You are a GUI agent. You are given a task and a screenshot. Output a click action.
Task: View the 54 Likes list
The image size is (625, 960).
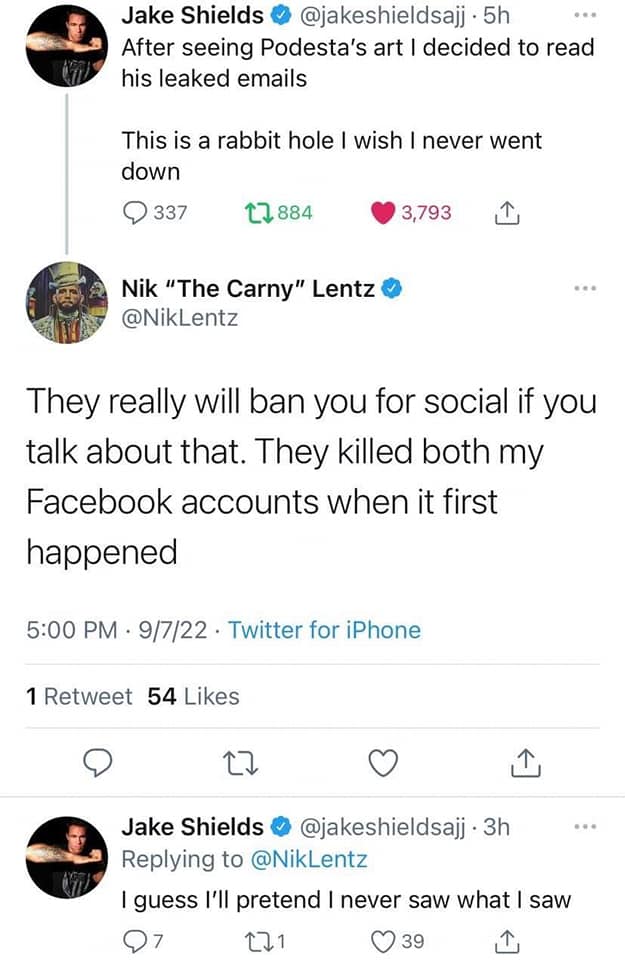coord(193,696)
